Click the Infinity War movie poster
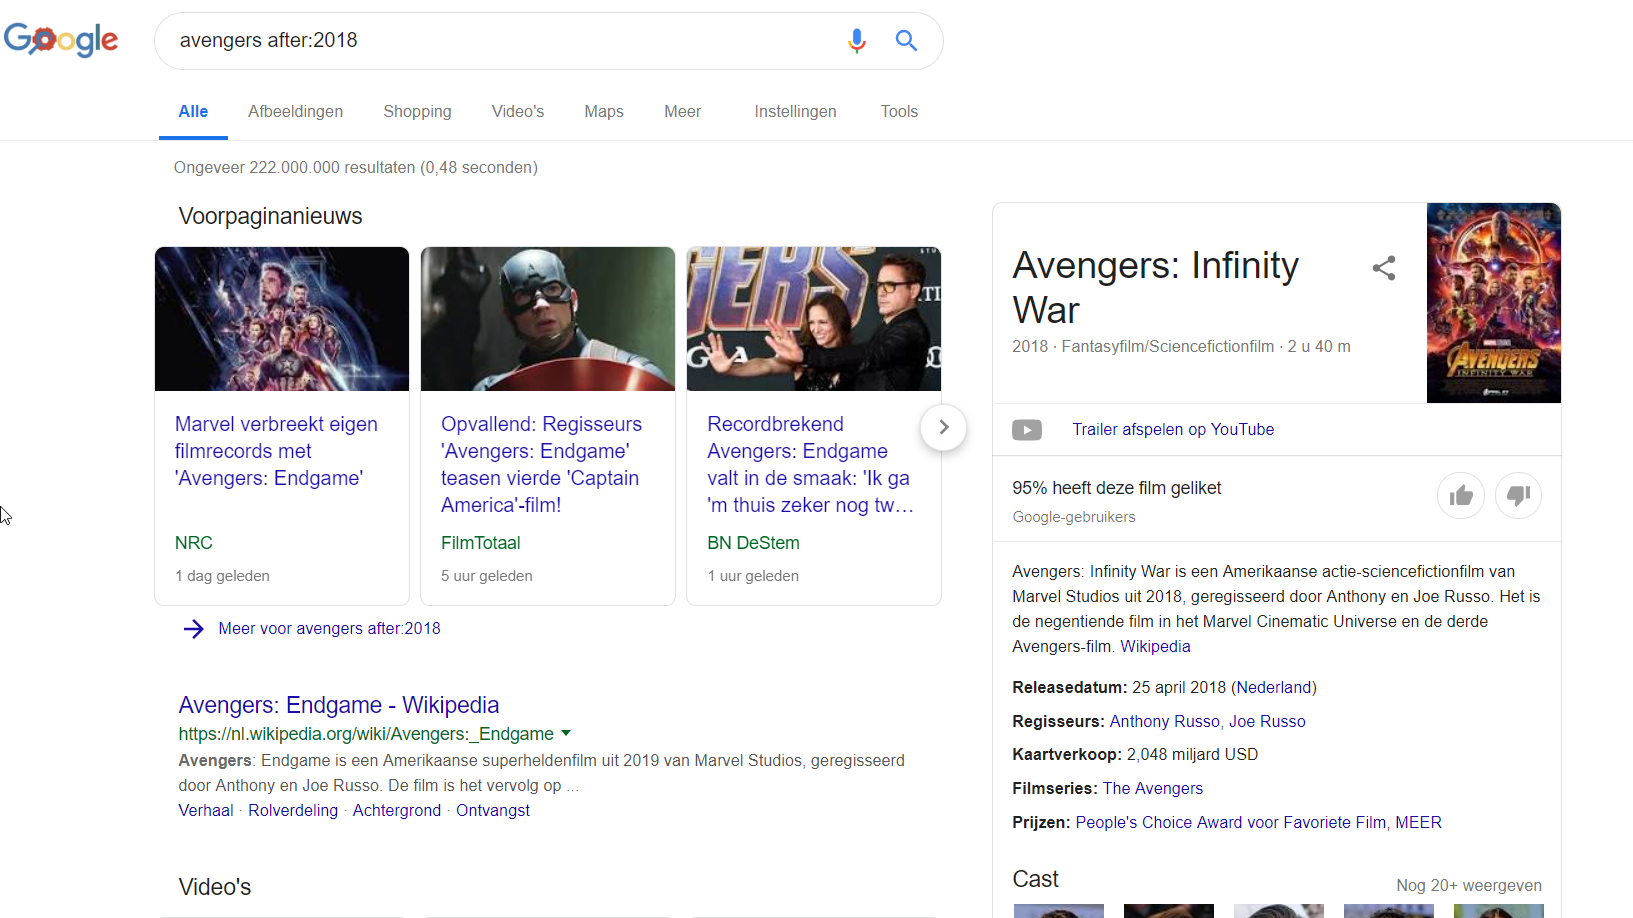Image resolution: width=1633 pixels, height=918 pixels. [1493, 303]
